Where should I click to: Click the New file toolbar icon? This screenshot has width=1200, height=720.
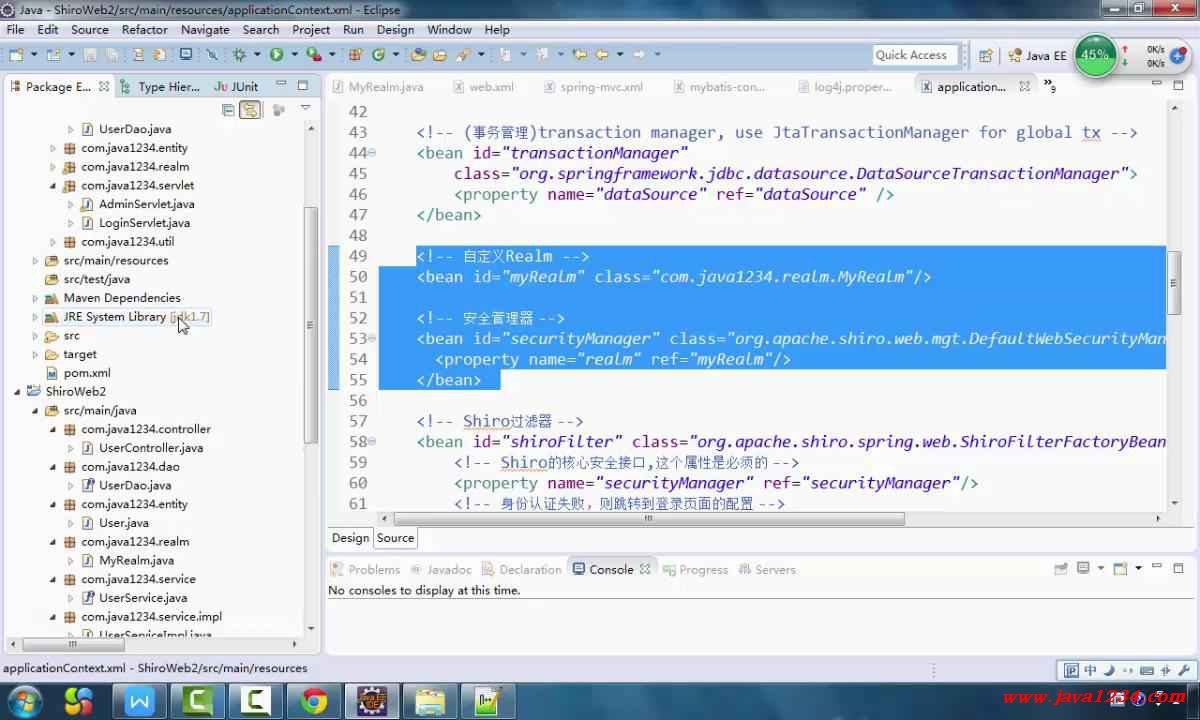pyautogui.click(x=17, y=55)
